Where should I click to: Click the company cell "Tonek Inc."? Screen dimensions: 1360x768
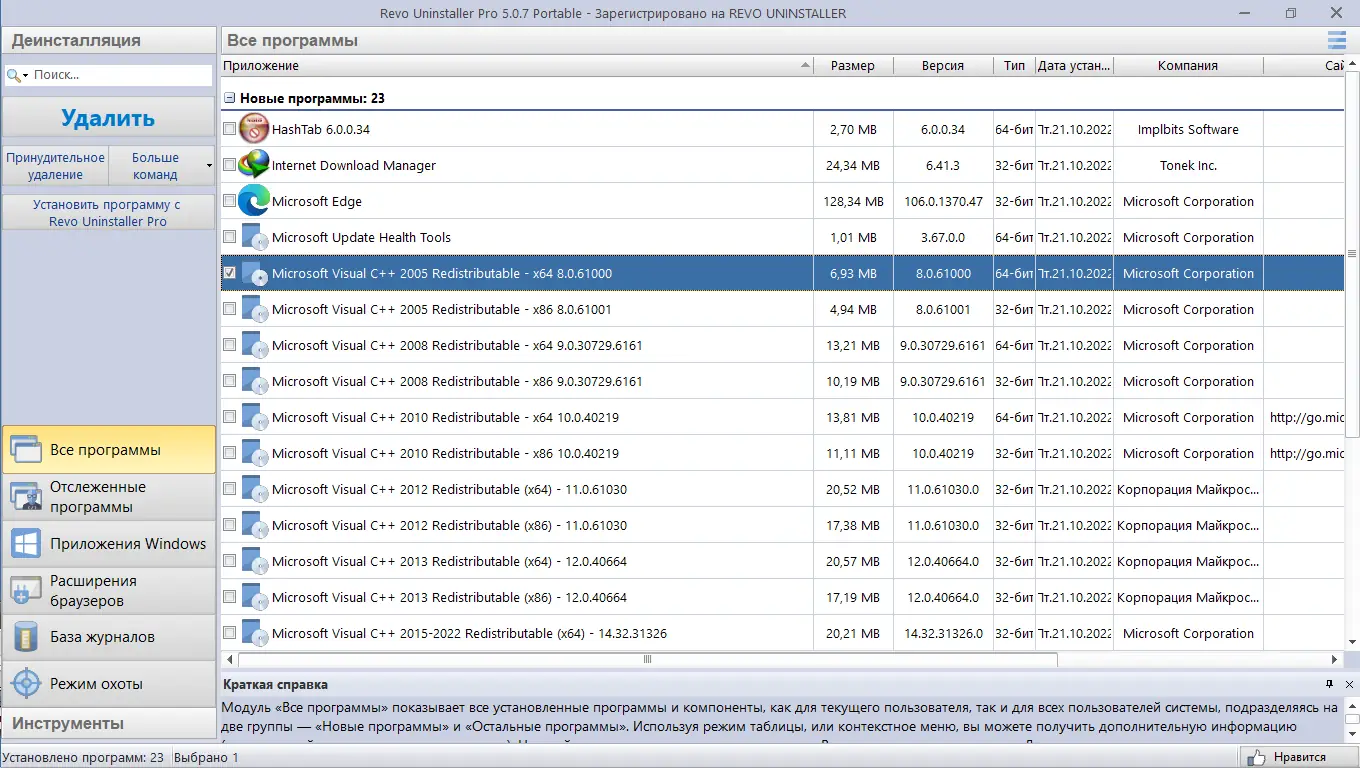click(1188, 165)
